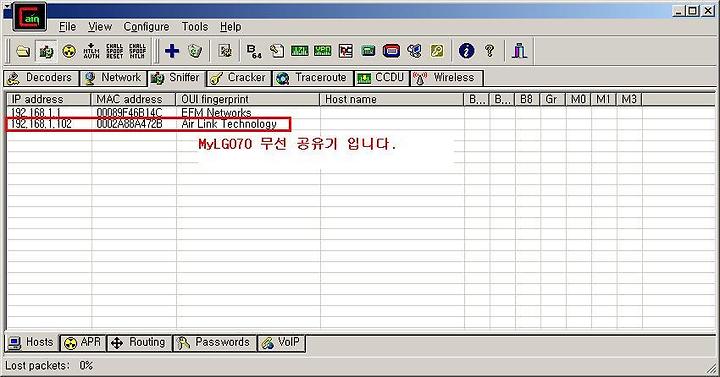Click the Gr column header
The image size is (720, 377).
552,99
